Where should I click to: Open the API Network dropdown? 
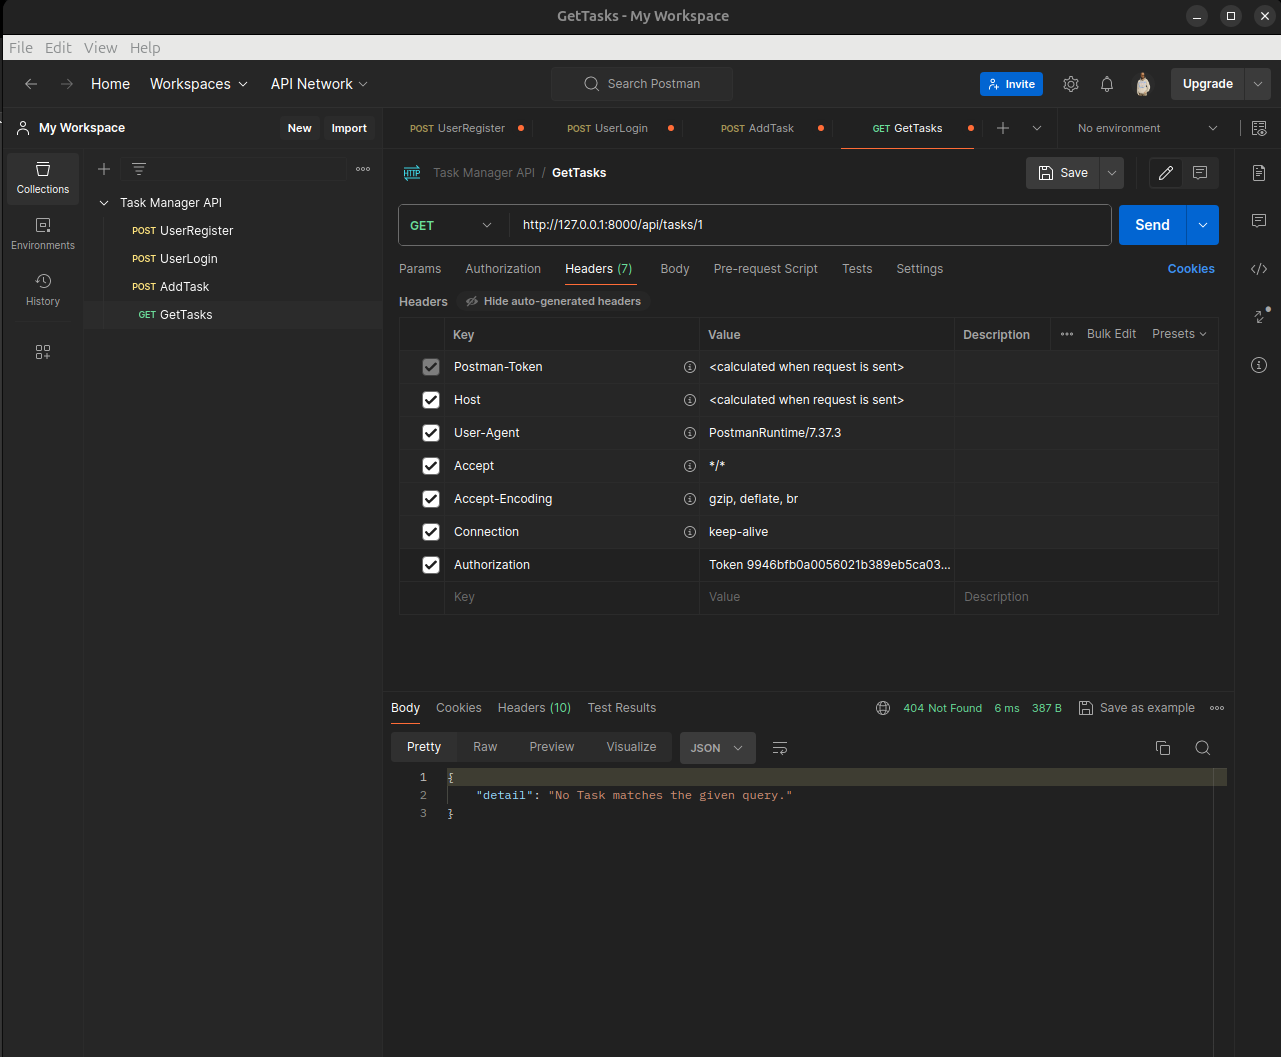pyautogui.click(x=319, y=84)
